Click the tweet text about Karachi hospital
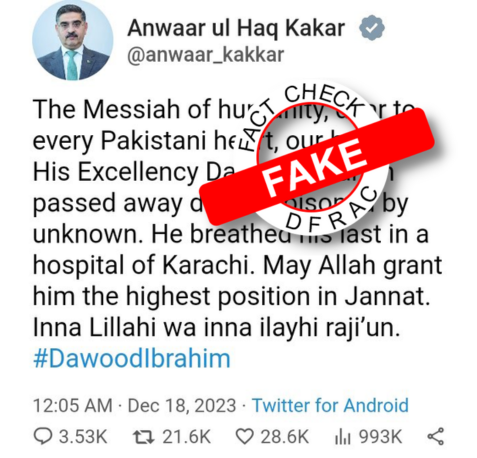Image resolution: width=477 pixels, height=458 pixels. click(237, 265)
